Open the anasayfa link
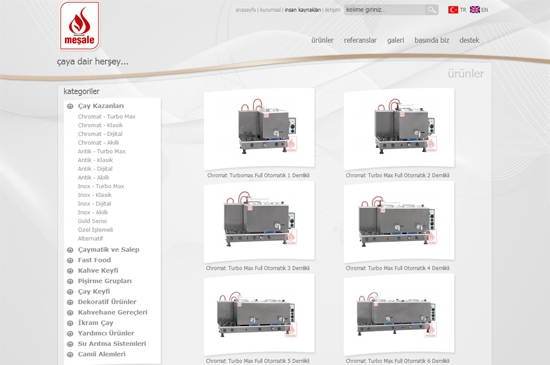 pos(245,10)
